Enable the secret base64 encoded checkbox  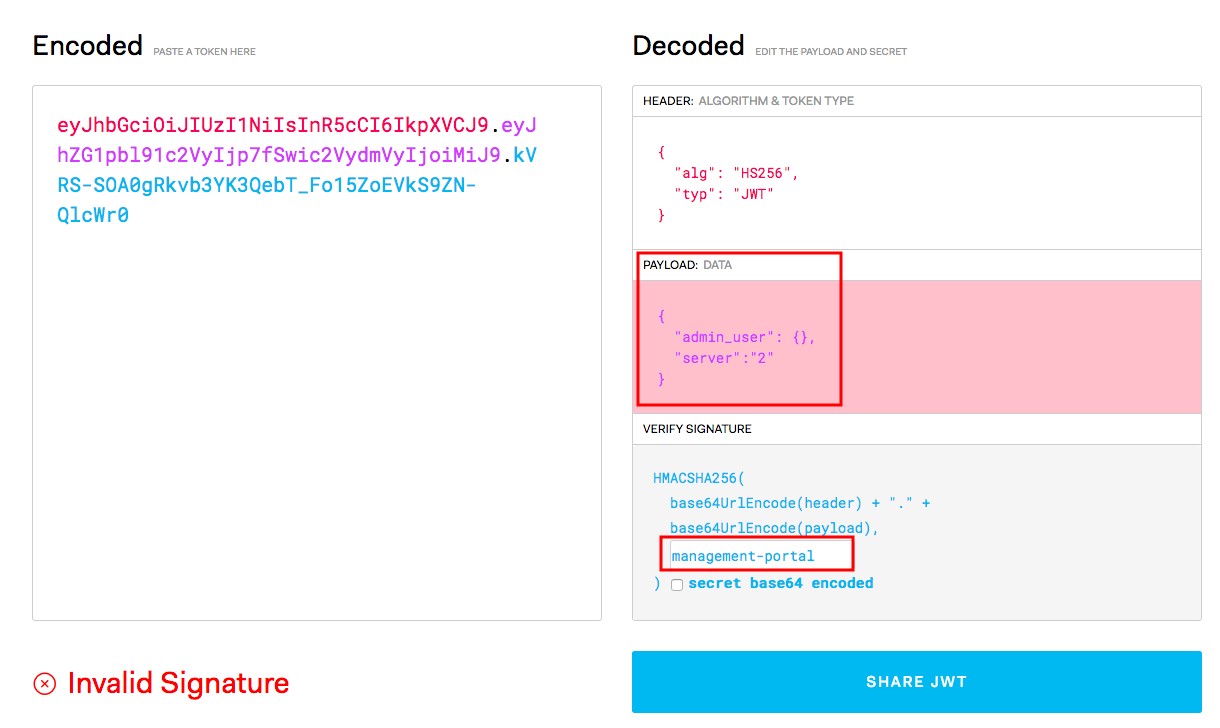point(677,585)
